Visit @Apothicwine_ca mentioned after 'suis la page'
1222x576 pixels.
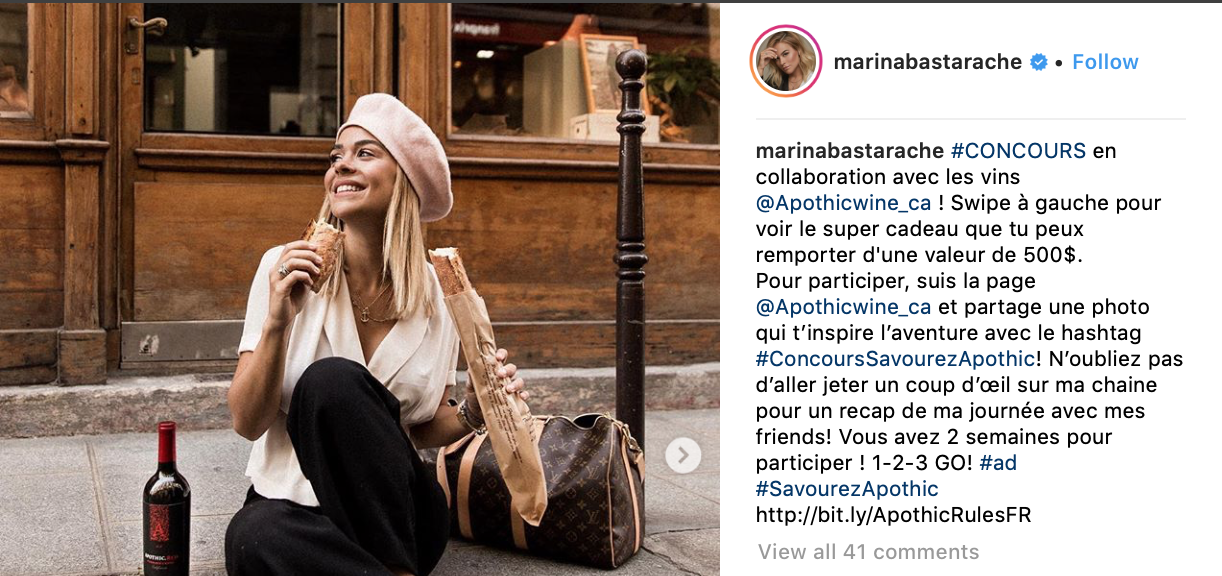tap(844, 307)
